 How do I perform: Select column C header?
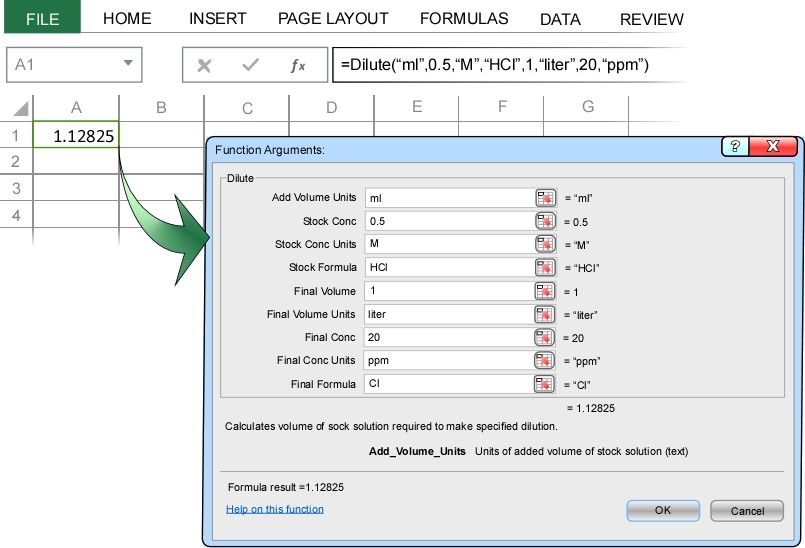247,108
